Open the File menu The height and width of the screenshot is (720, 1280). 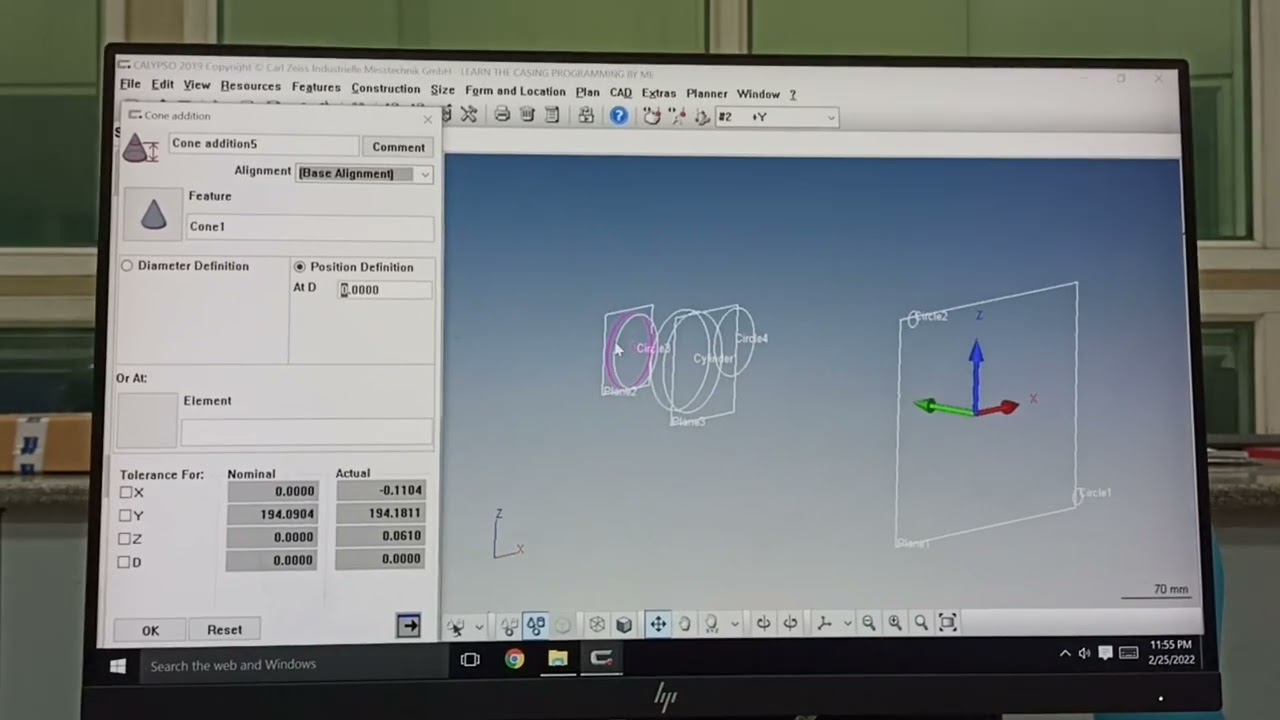(130, 85)
